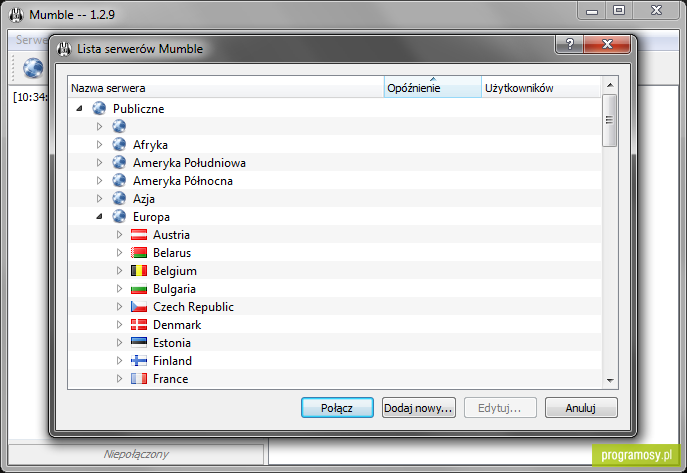Click the Finland flag icon
This screenshot has width=687, height=473.
tap(139, 361)
